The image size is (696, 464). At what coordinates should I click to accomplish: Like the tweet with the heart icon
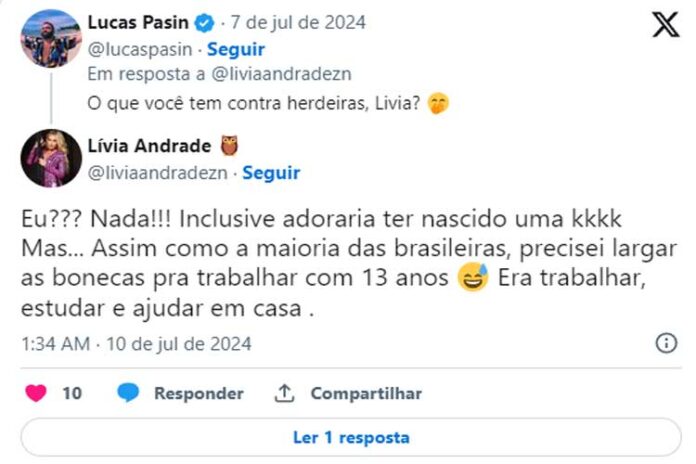[x=36, y=393]
